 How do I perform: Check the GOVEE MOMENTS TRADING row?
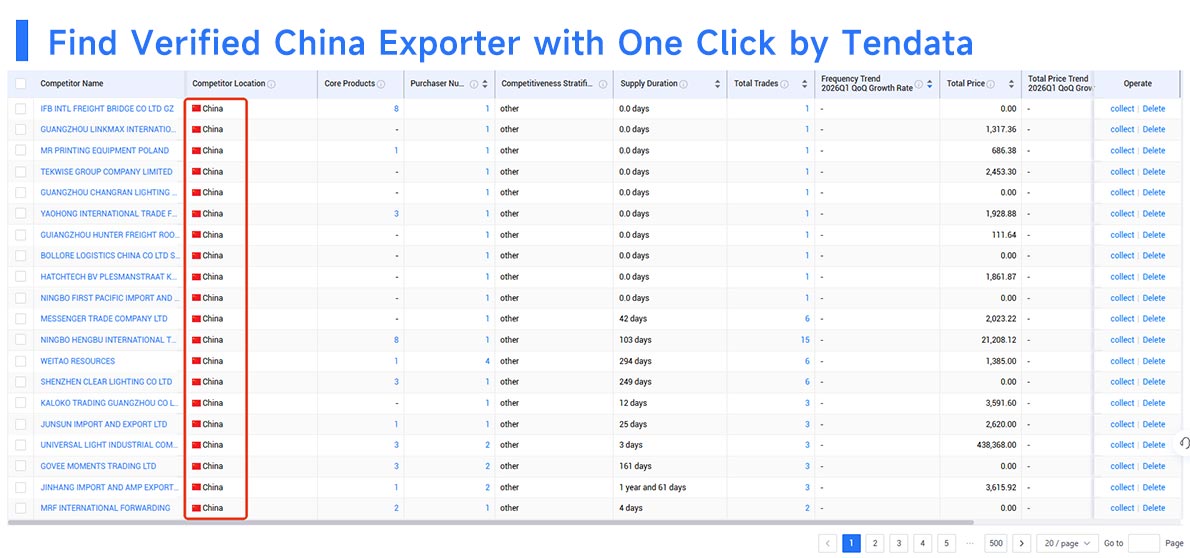coord(20,466)
